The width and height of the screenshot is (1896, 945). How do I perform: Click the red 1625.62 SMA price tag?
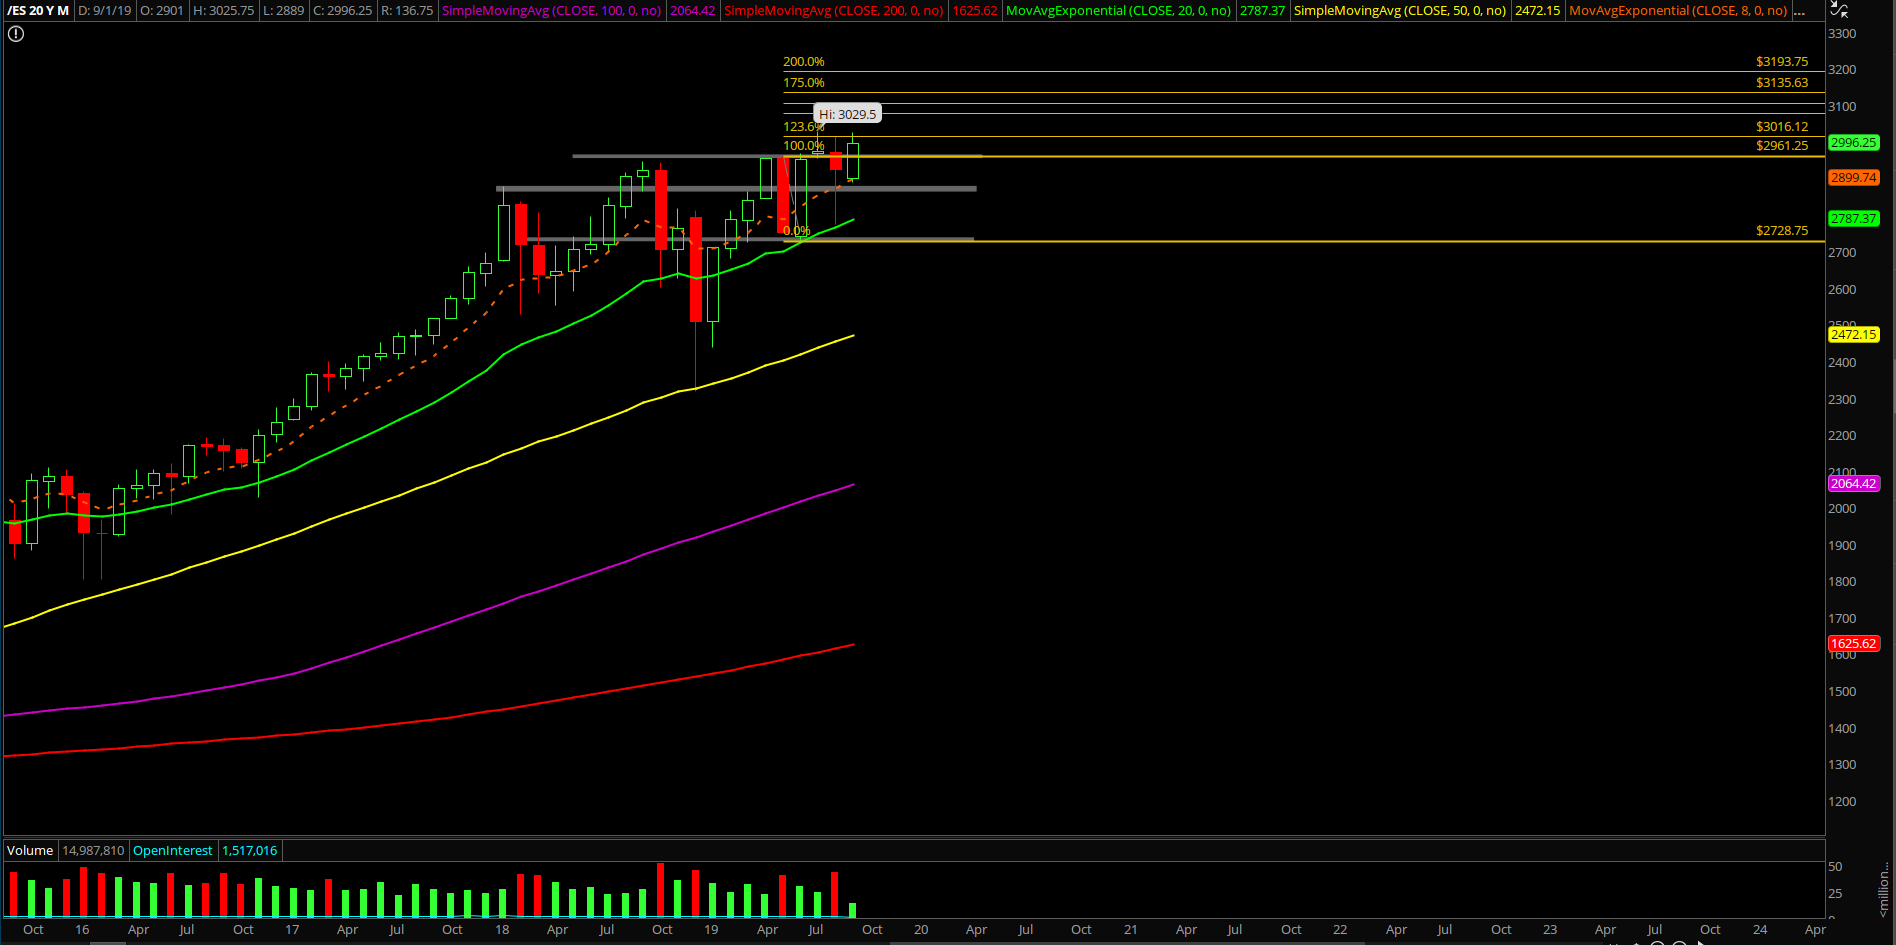coord(1854,644)
